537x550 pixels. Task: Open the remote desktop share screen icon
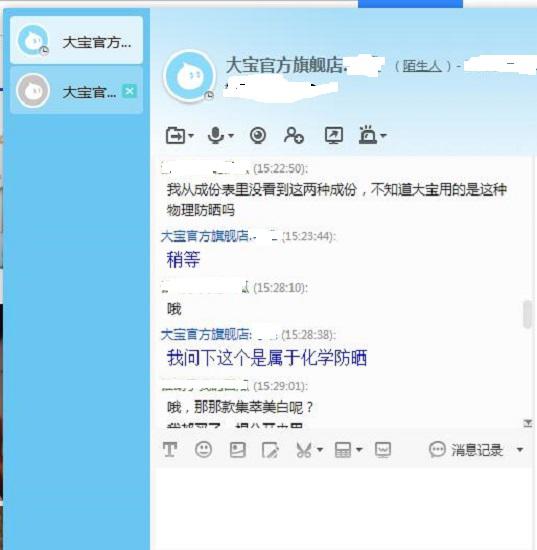pyautogui.click(x=334, y=135)
